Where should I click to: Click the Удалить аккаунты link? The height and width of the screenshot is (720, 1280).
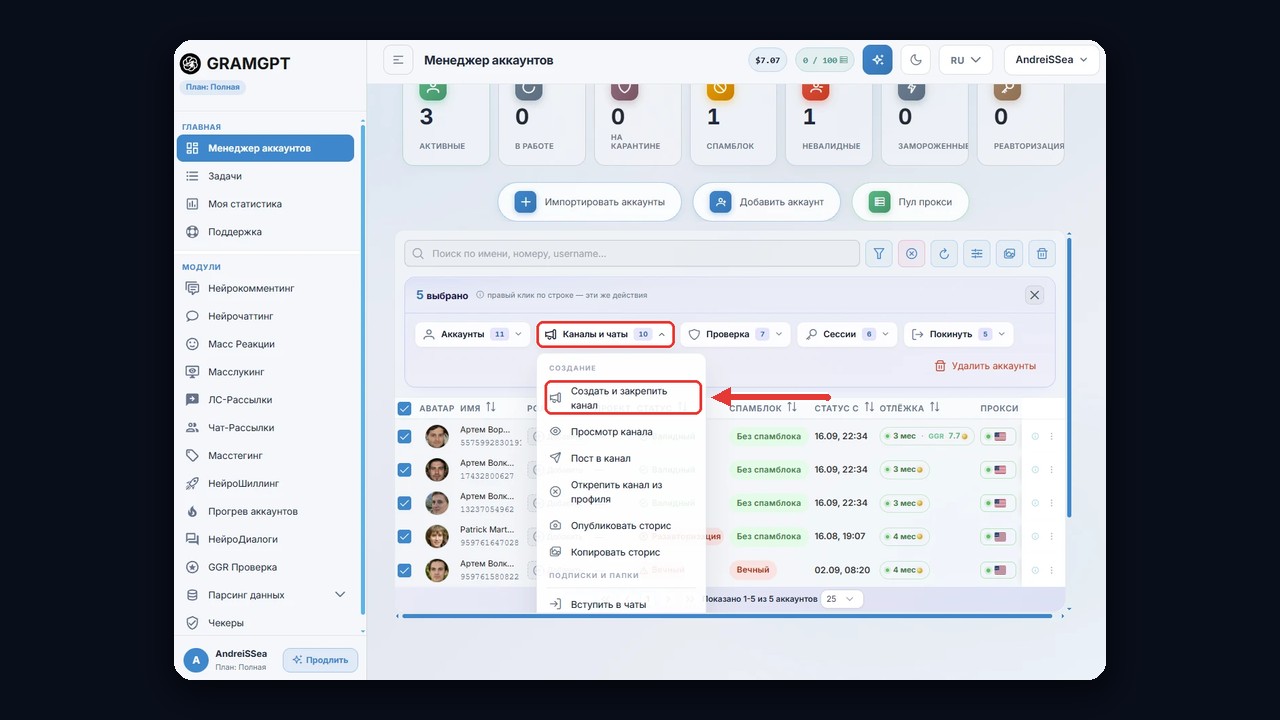point(985,366)
